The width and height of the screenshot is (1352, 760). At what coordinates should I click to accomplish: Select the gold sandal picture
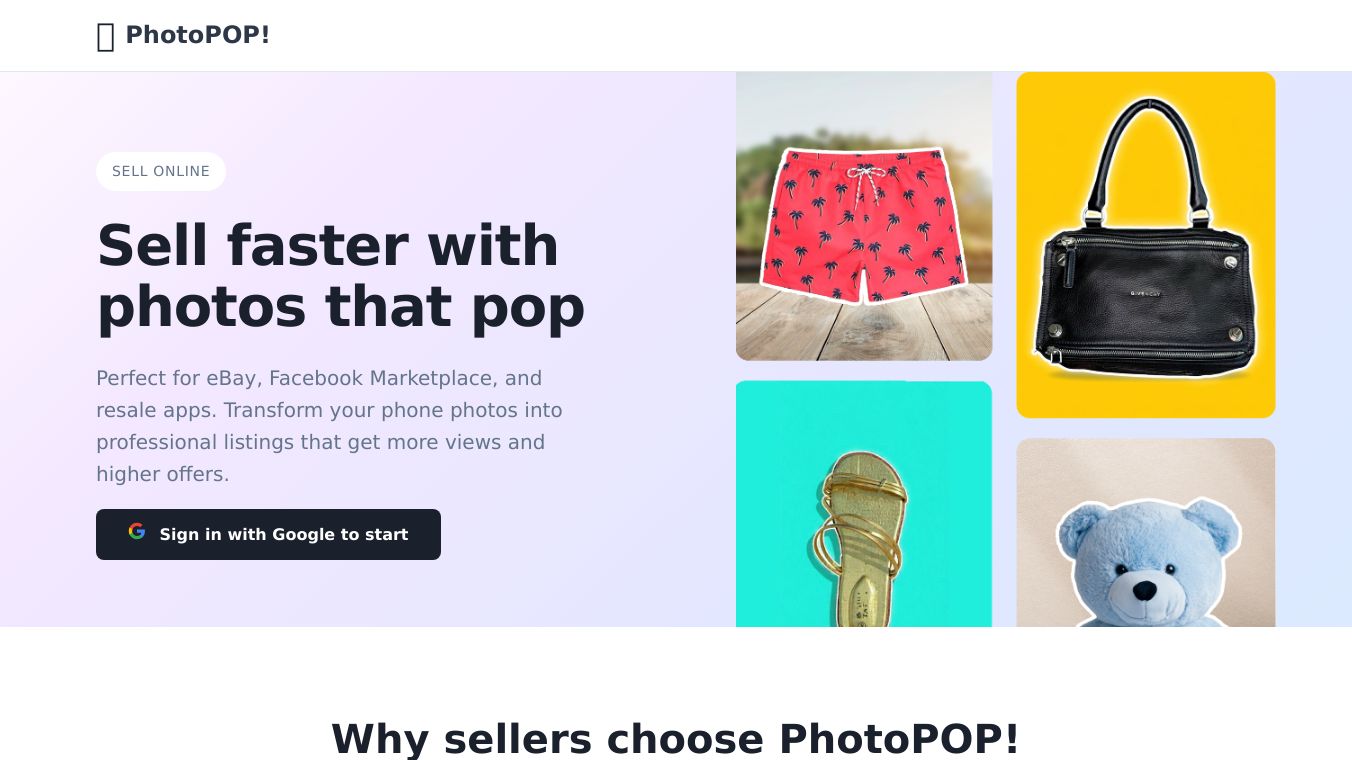click(864, 504)
